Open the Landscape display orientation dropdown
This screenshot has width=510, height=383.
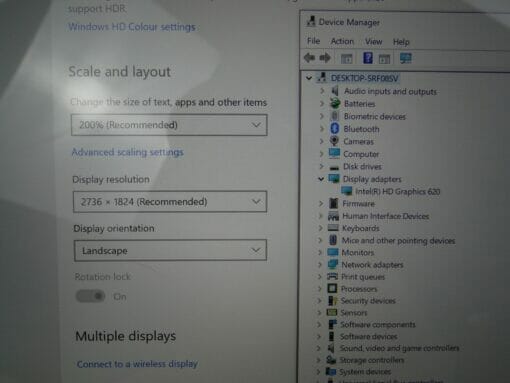click(170, 250)
